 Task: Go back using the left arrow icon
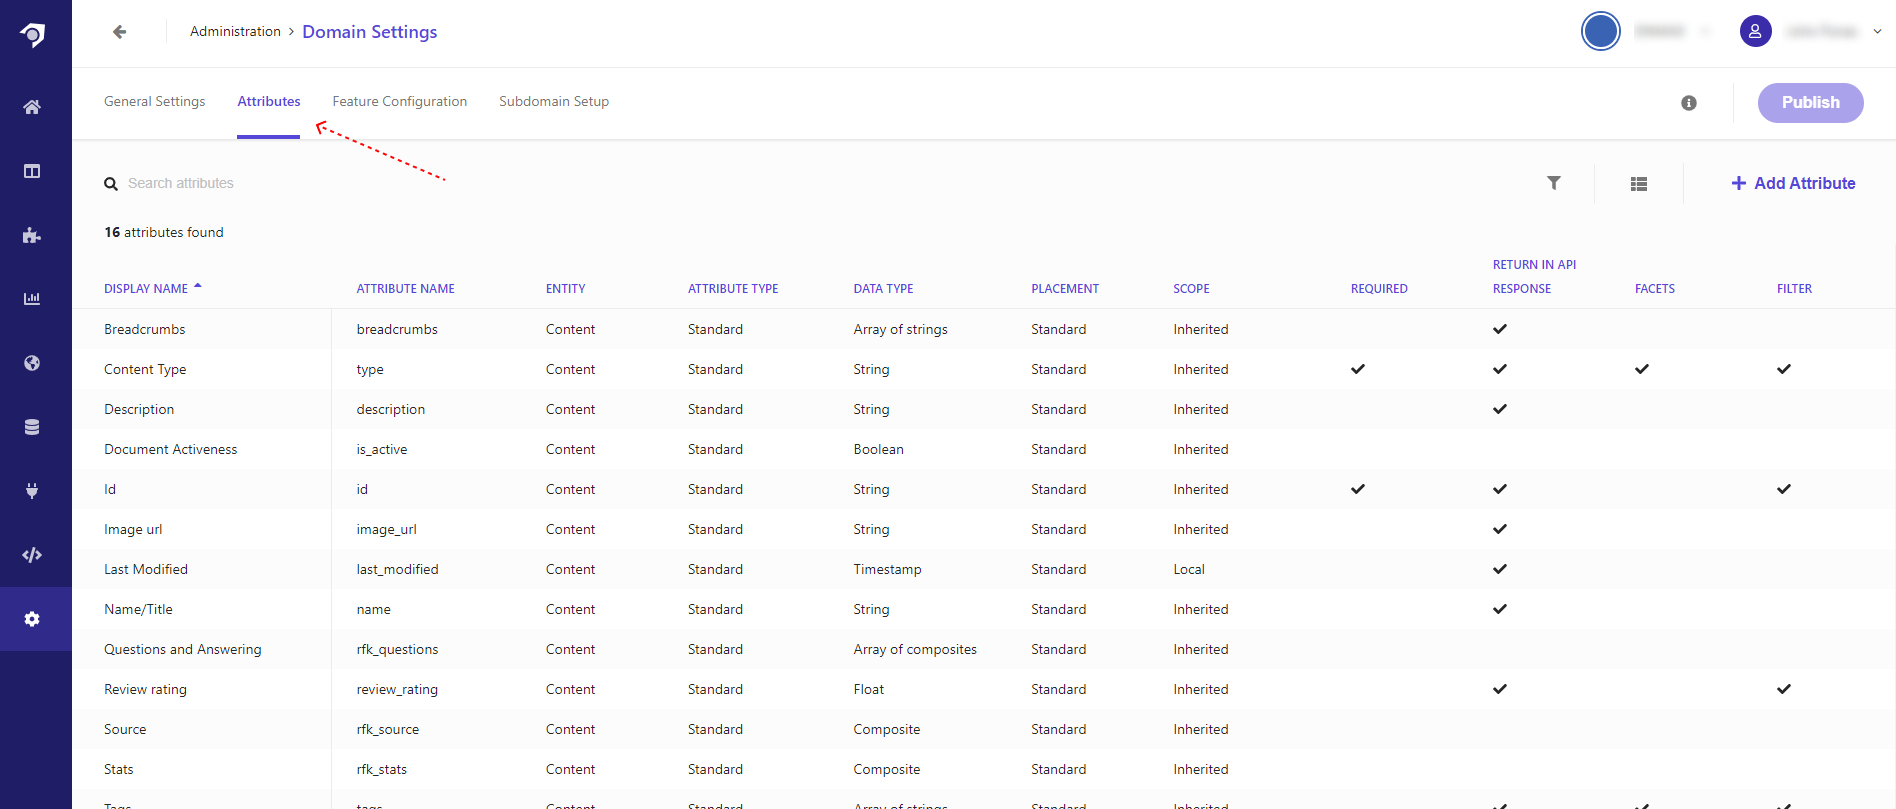pos(120,32)
